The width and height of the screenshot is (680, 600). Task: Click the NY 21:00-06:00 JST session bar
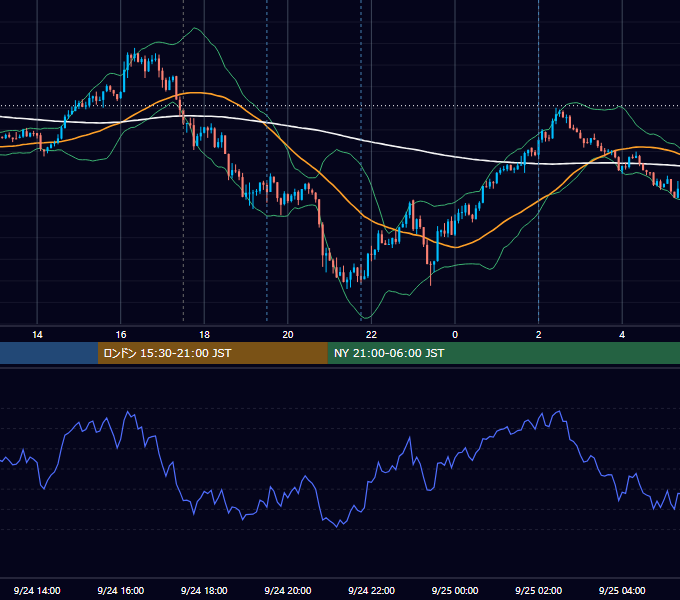pyautogui.click(x=503, y=353)
